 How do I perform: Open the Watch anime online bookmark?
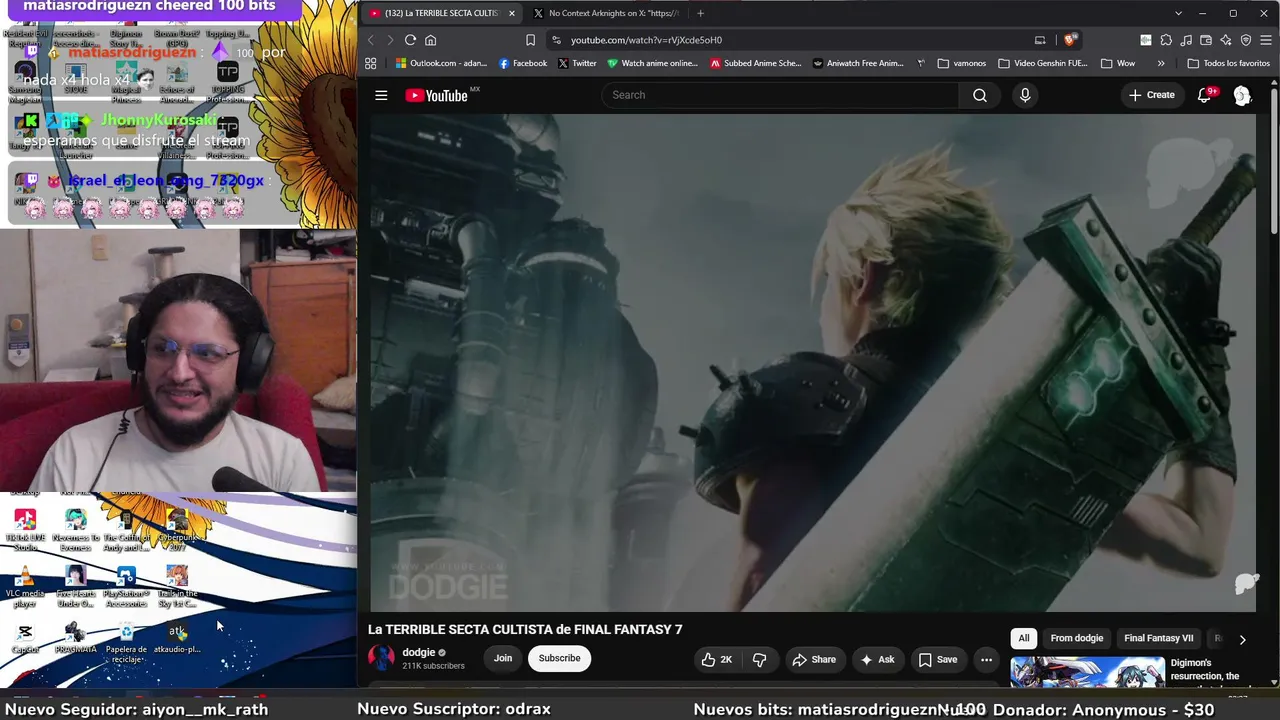(652, 63)
